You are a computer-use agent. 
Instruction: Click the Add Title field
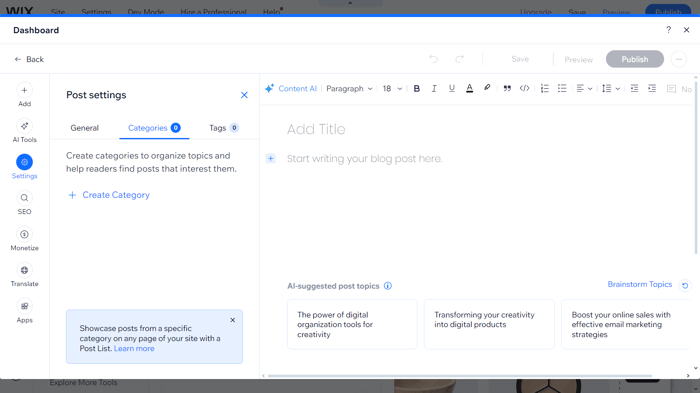click(316, 129)
